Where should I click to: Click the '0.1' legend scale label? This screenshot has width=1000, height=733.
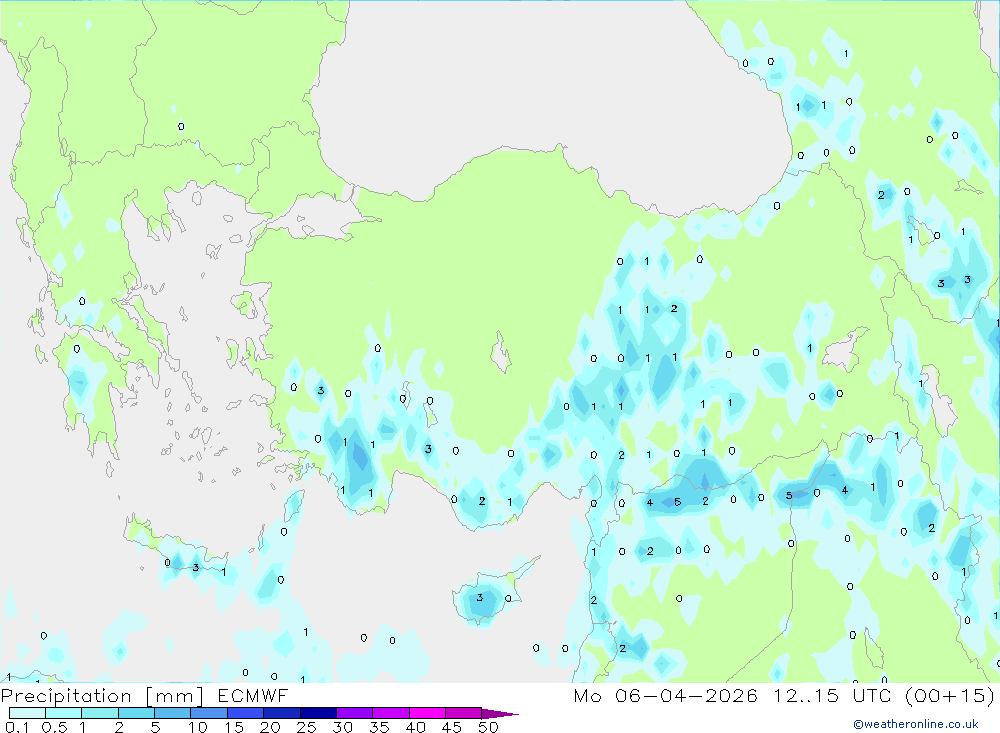(17, 727)
